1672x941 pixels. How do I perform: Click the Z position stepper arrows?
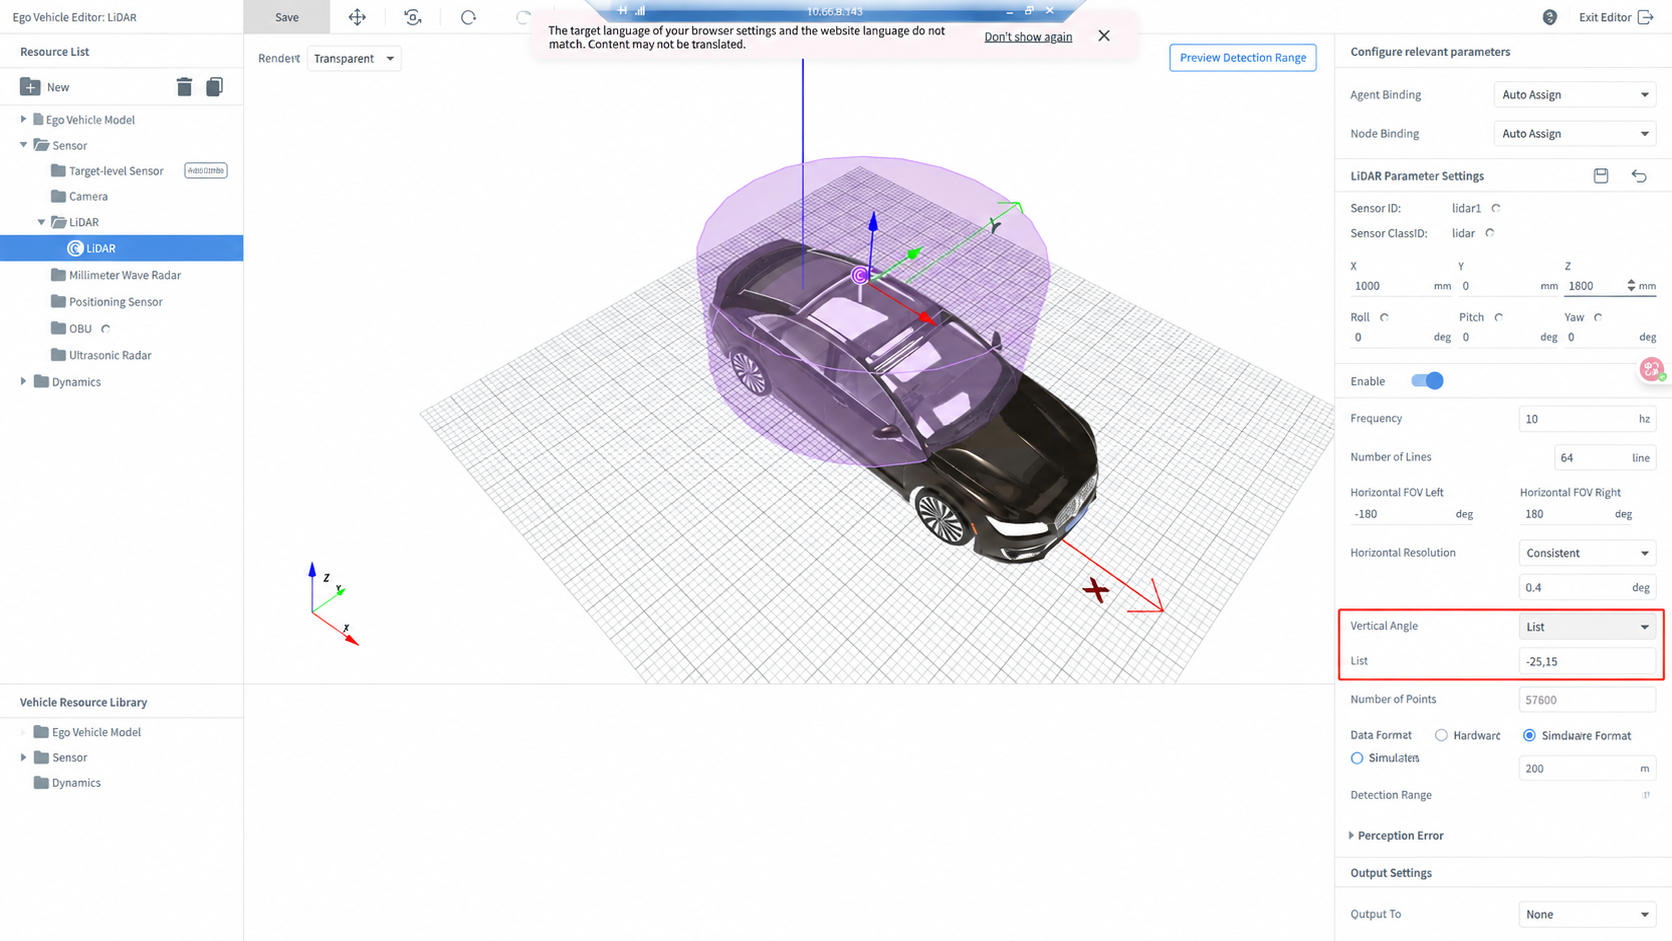(1631, 286)
